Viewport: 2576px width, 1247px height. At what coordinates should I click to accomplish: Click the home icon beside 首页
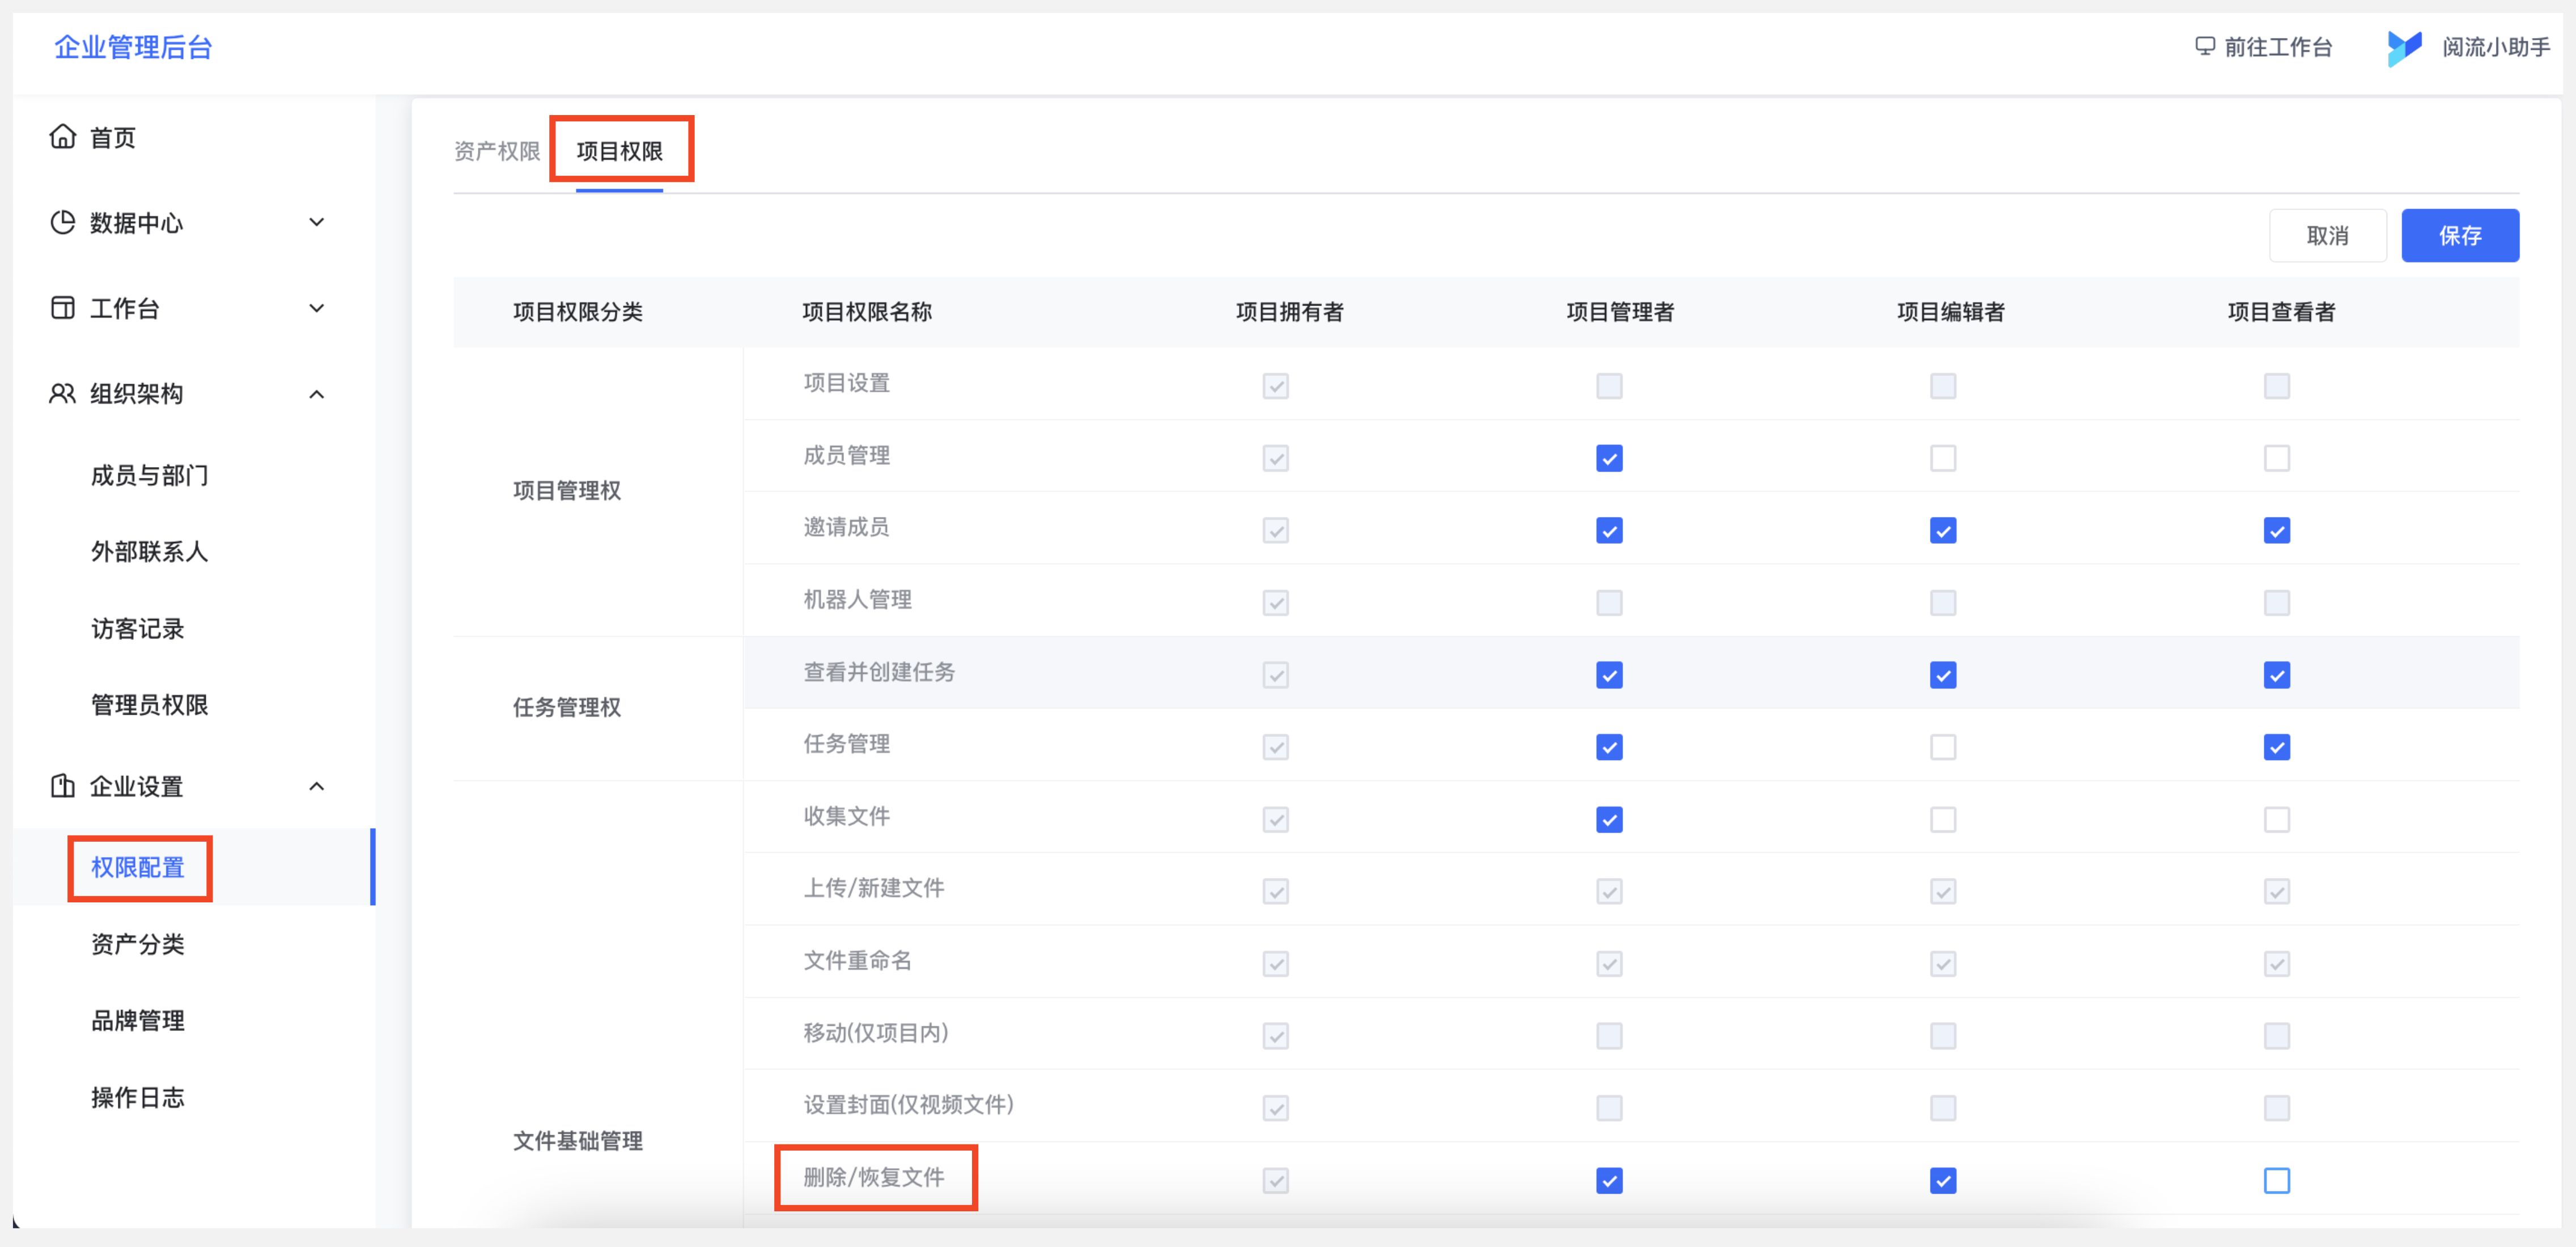point(63,137)
